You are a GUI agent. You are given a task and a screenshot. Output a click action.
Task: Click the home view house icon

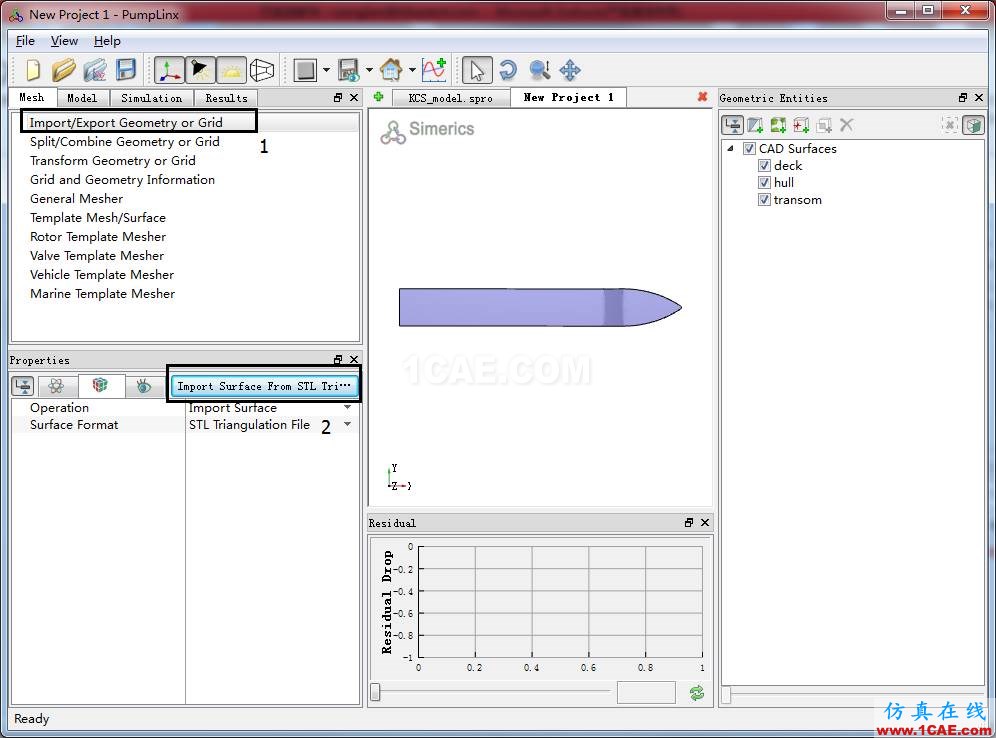tap(391, 70)
